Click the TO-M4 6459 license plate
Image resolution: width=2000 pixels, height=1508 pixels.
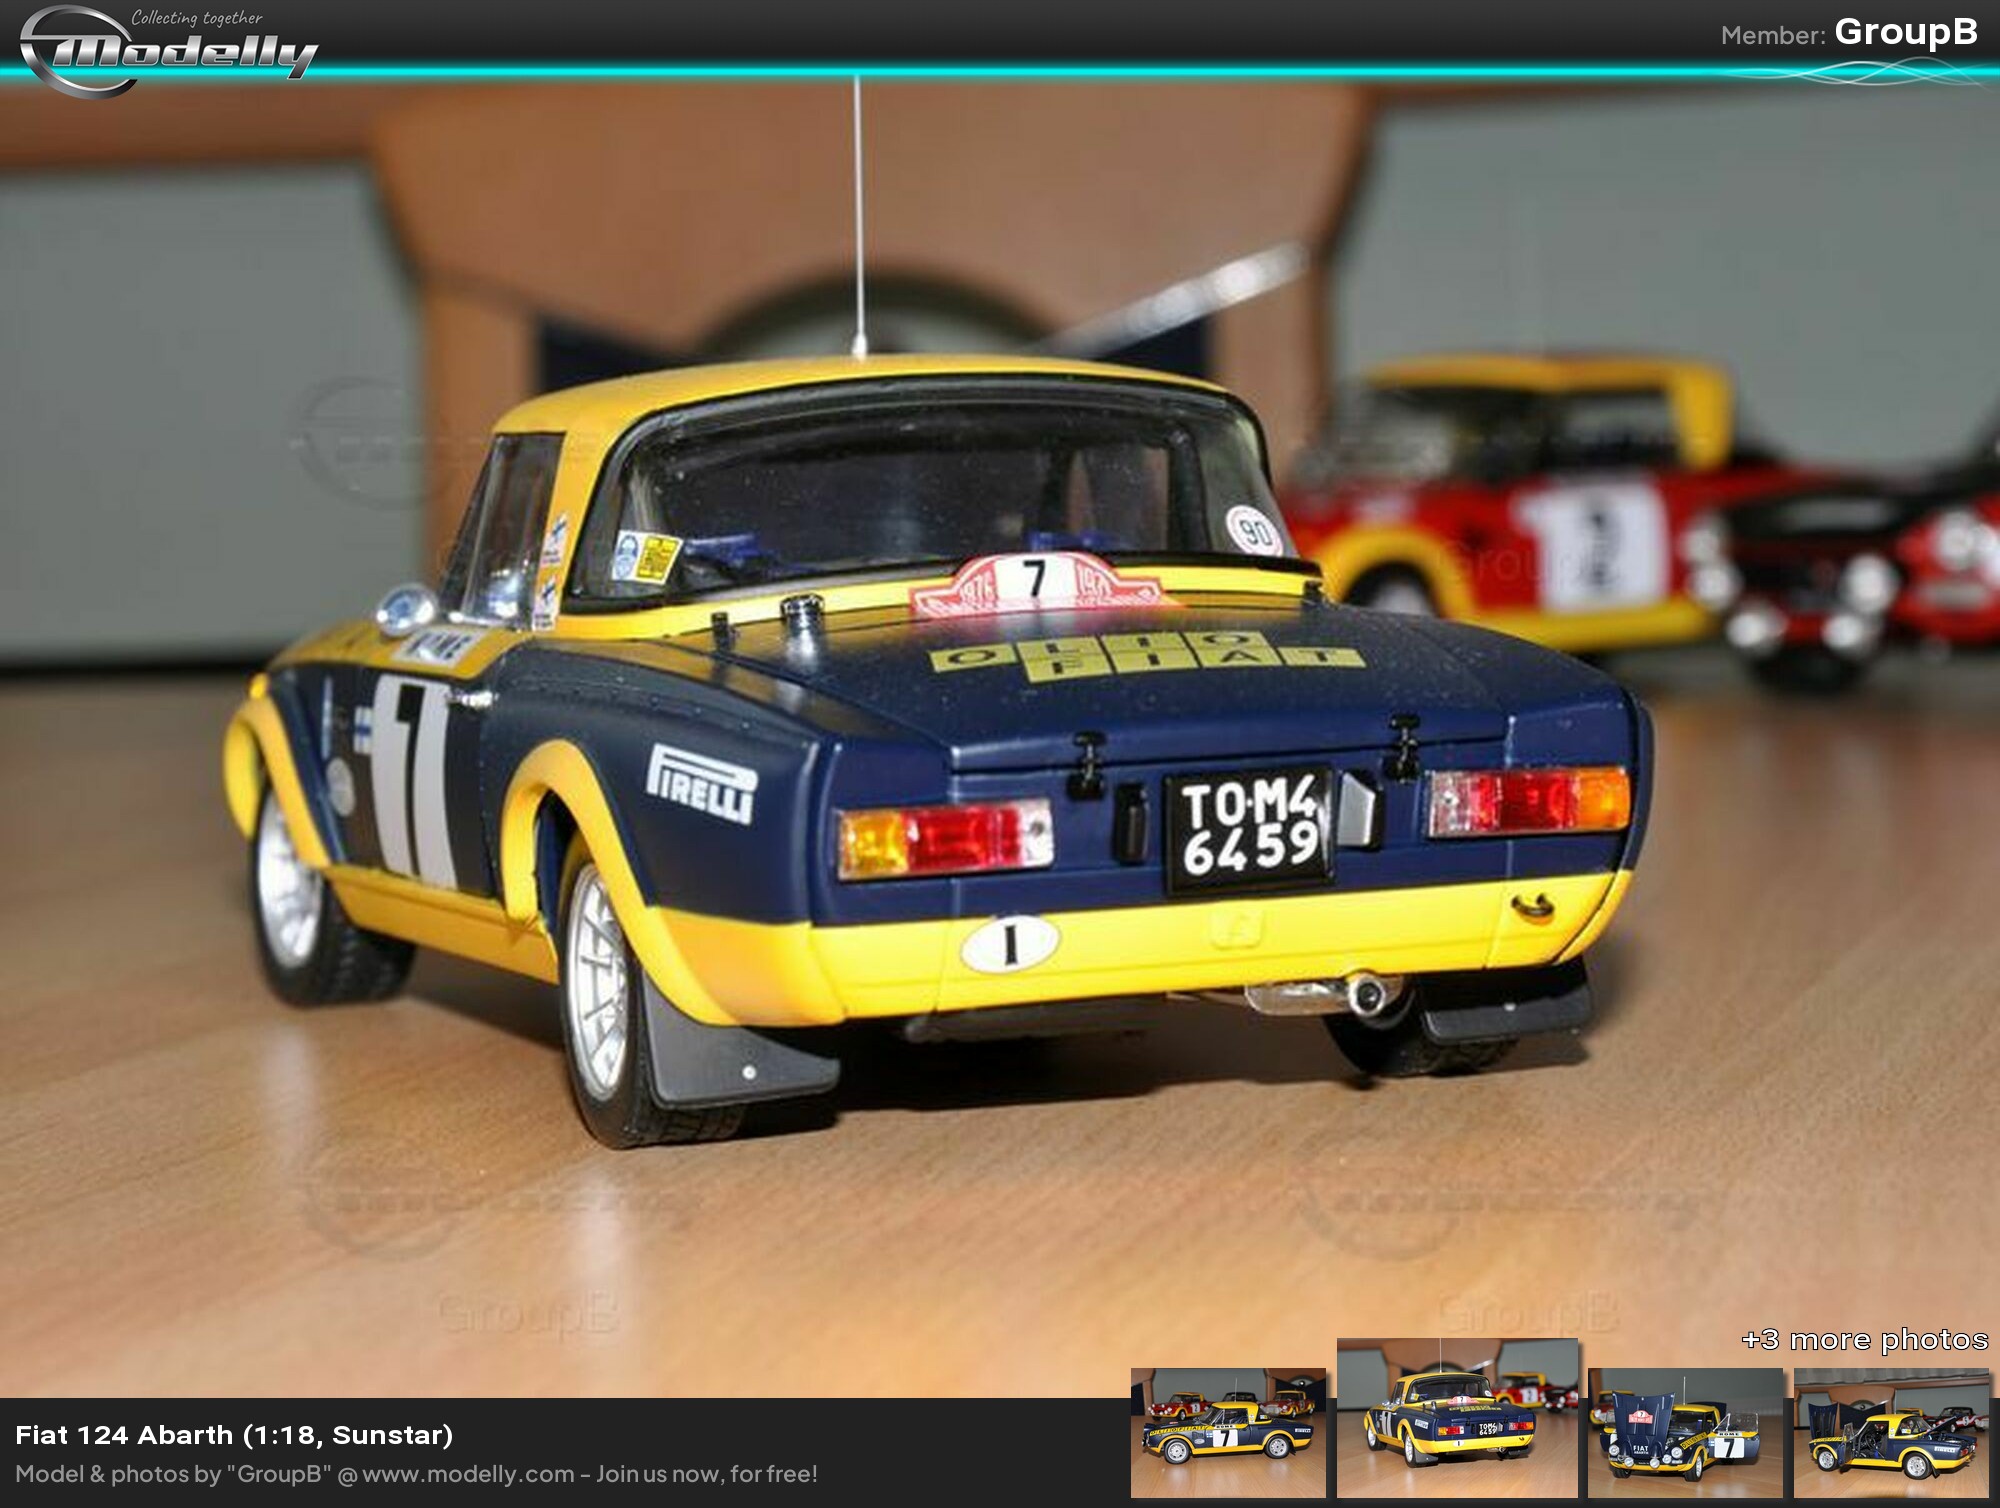(1249, 829)
